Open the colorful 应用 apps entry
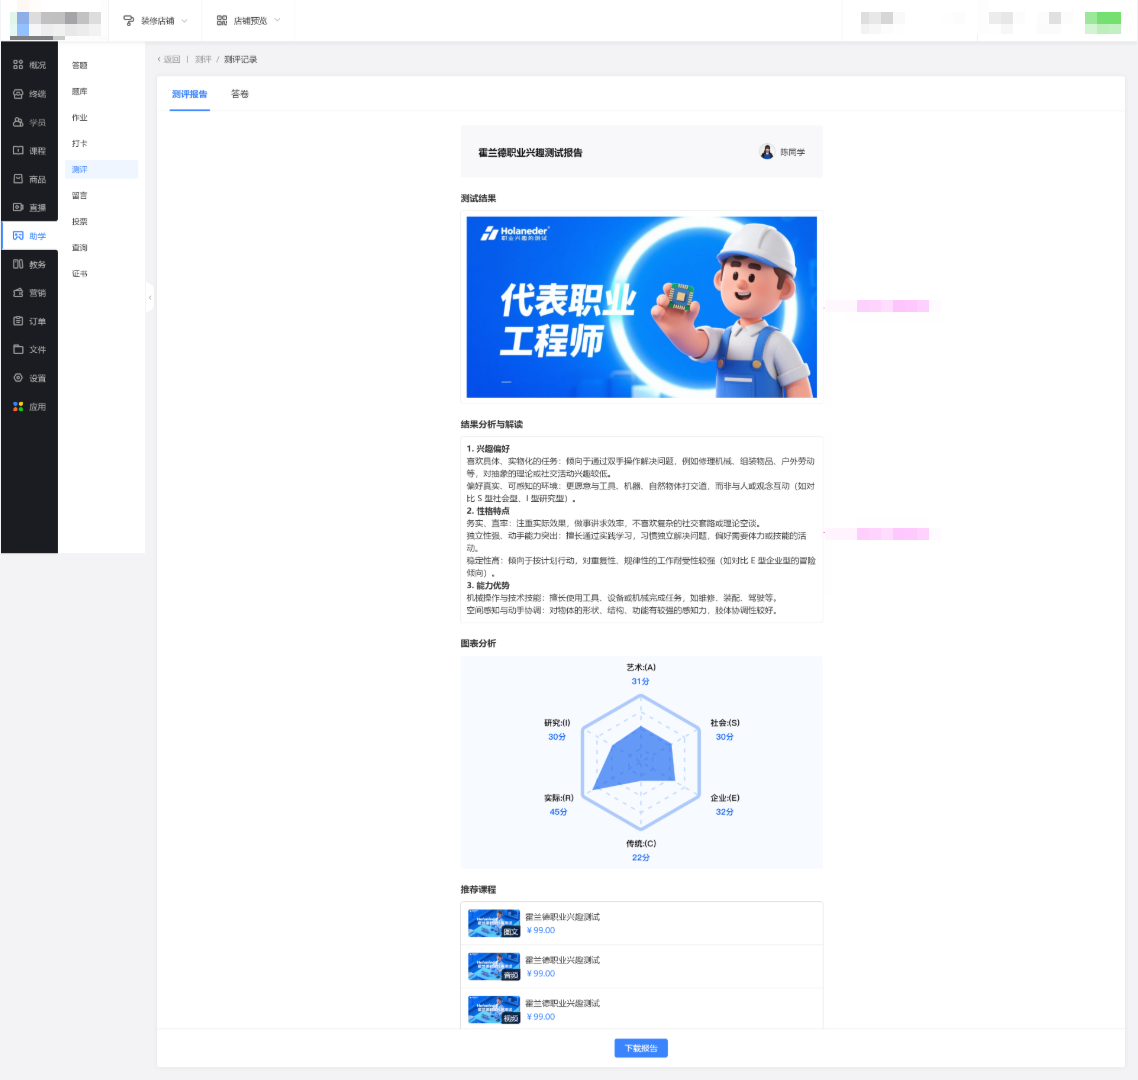Viewport: 1138px width, 1080px height. [x=29, y=406]
